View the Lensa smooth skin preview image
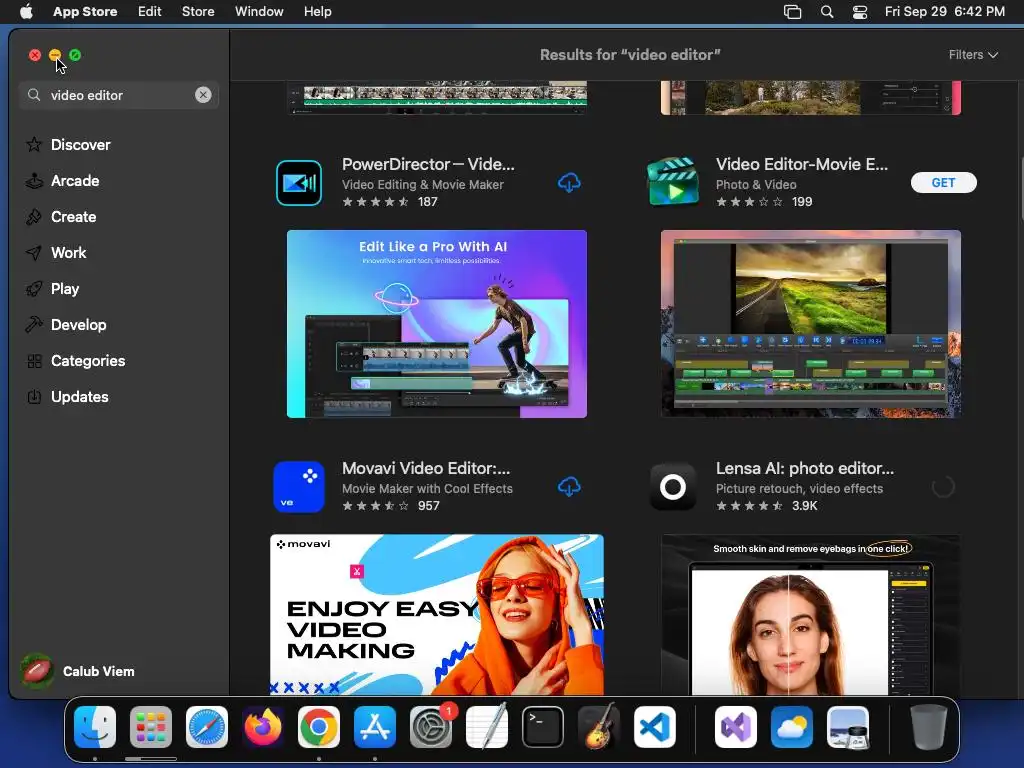This screenshot has height=768, width=1024. 810,615
